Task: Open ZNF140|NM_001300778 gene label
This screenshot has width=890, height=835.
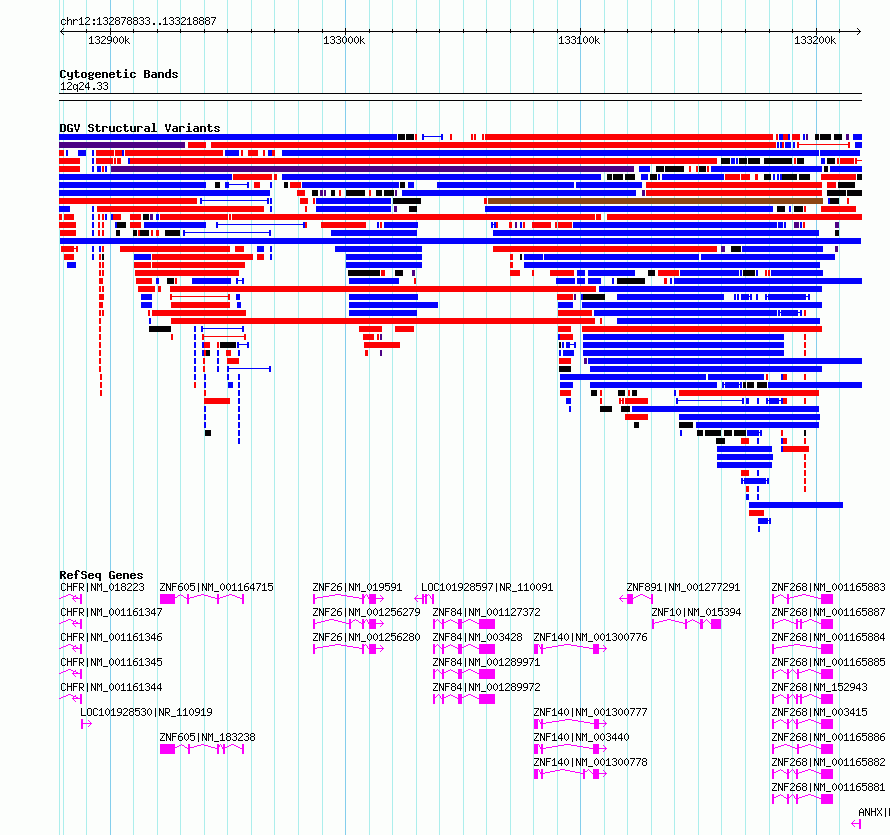Action: 590,762
